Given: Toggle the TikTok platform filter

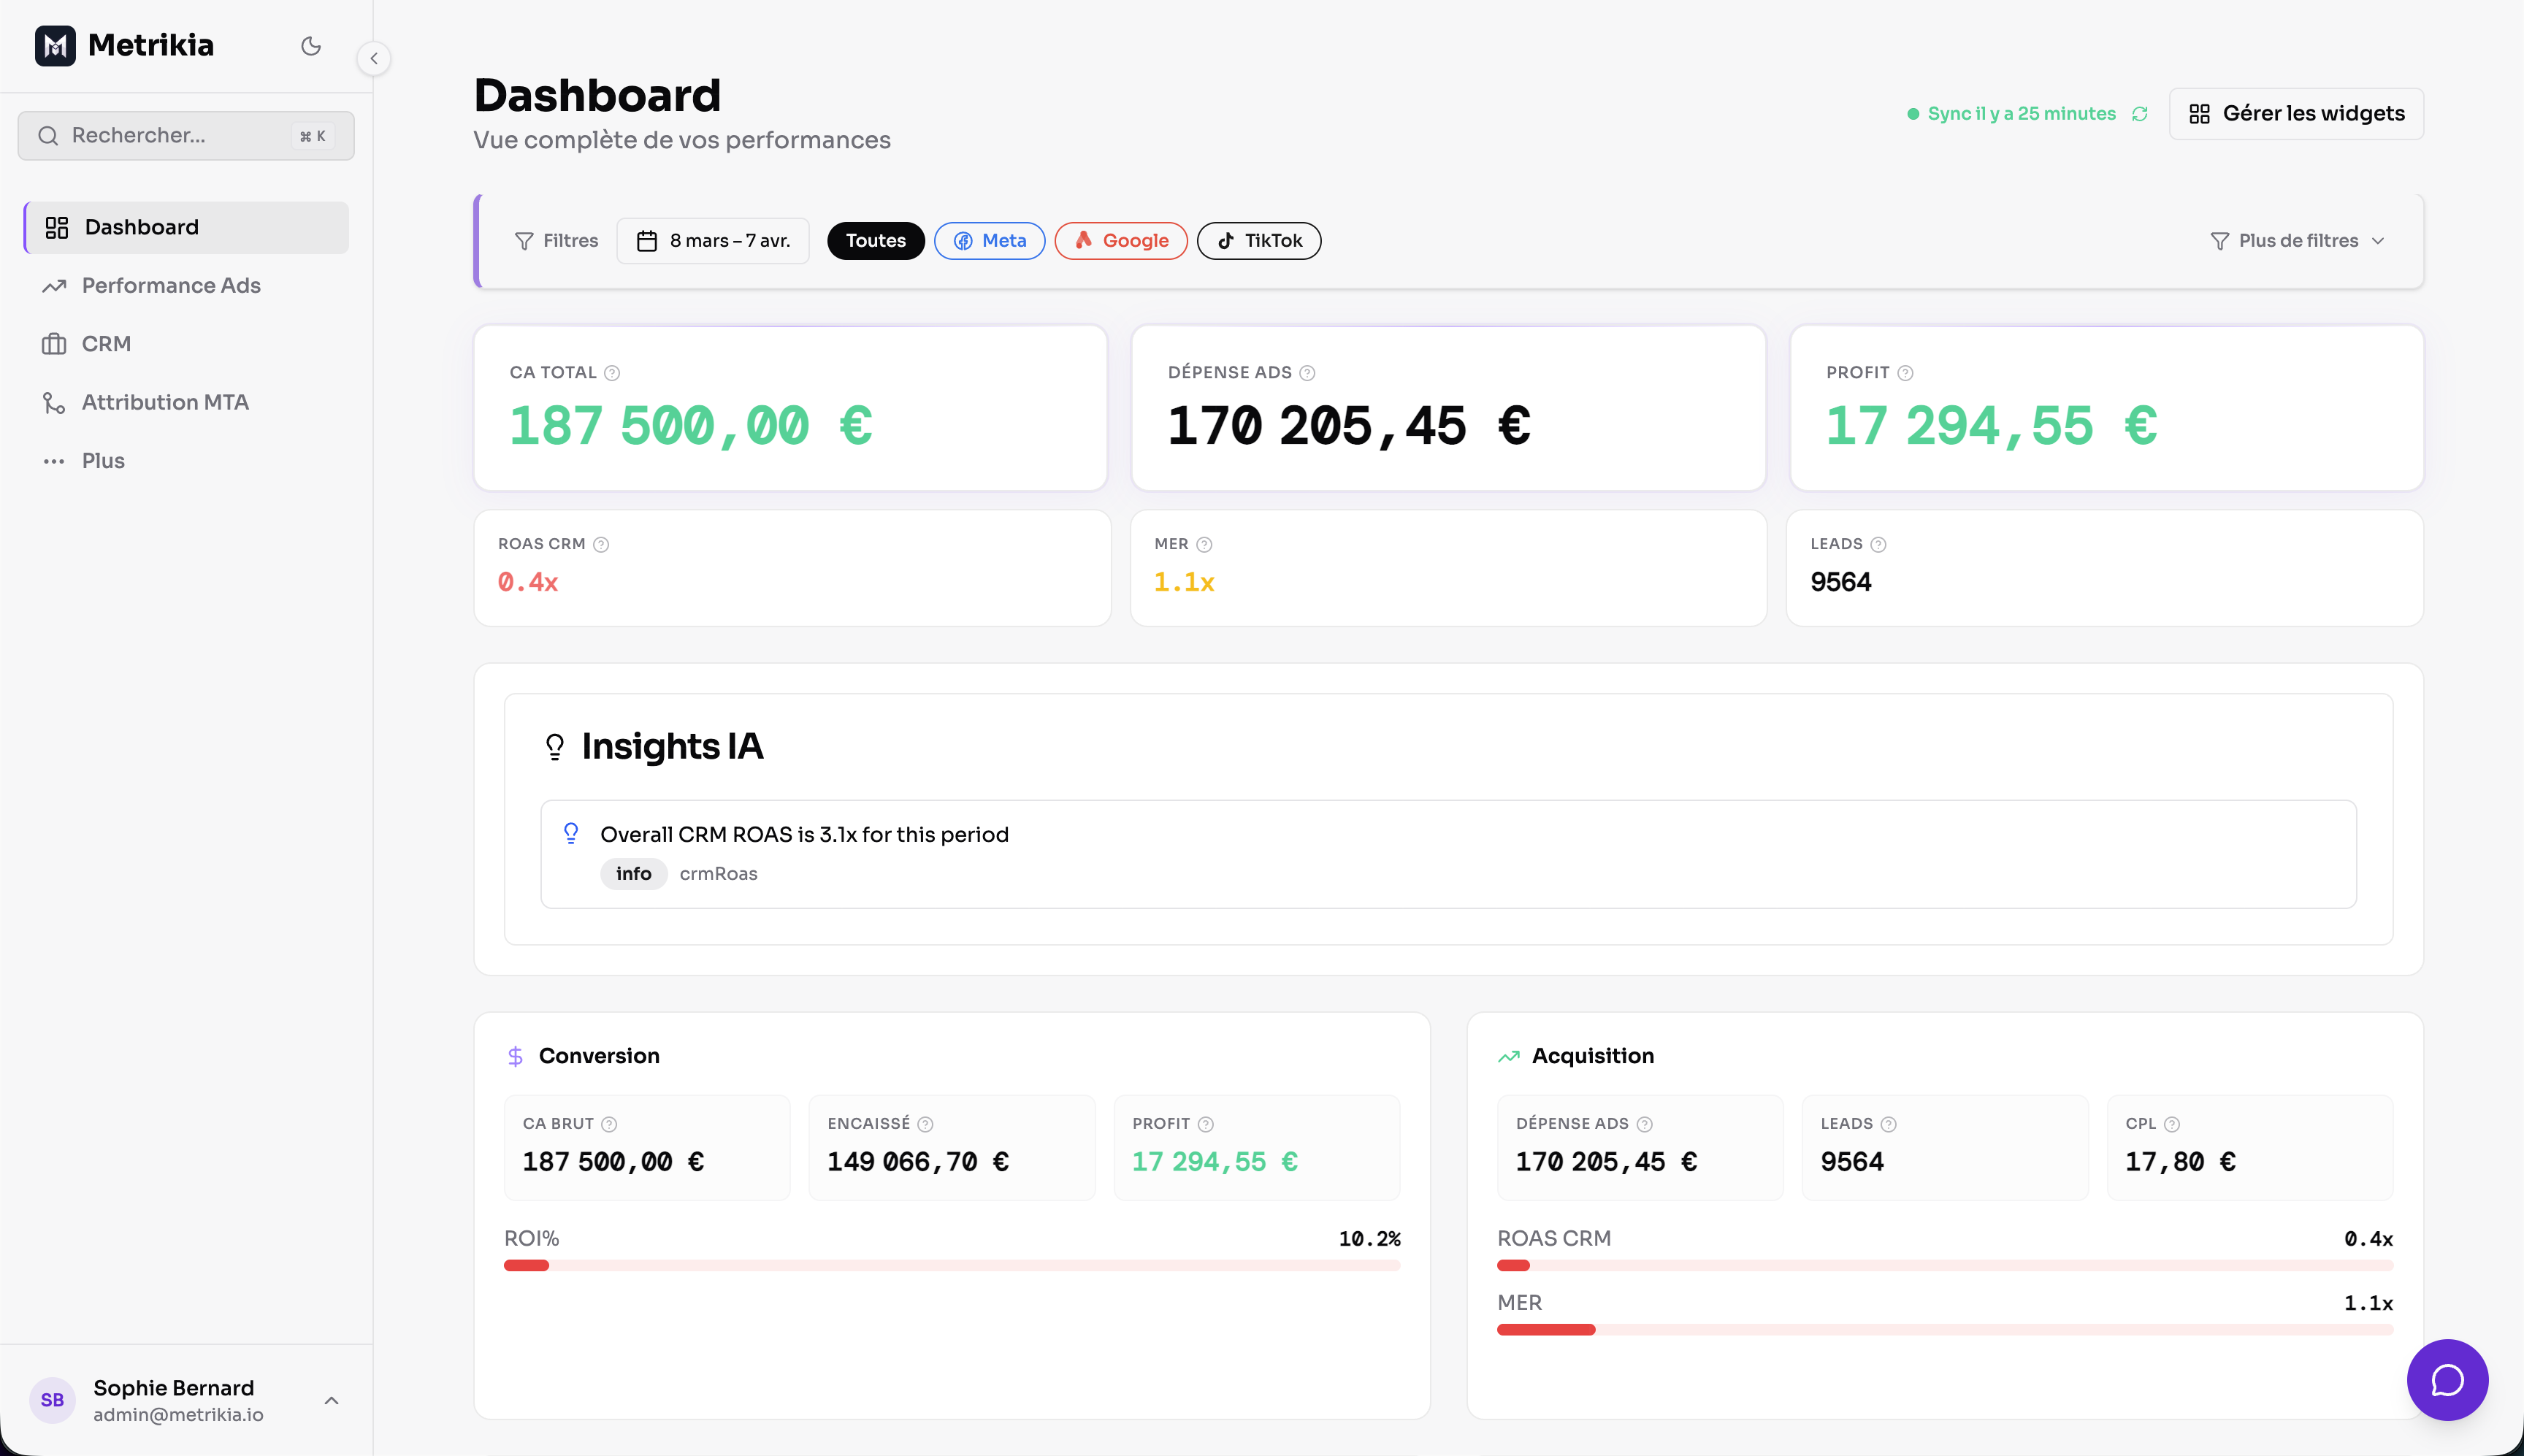Looking at the screenshot, I should click(x=1258, y=240).
